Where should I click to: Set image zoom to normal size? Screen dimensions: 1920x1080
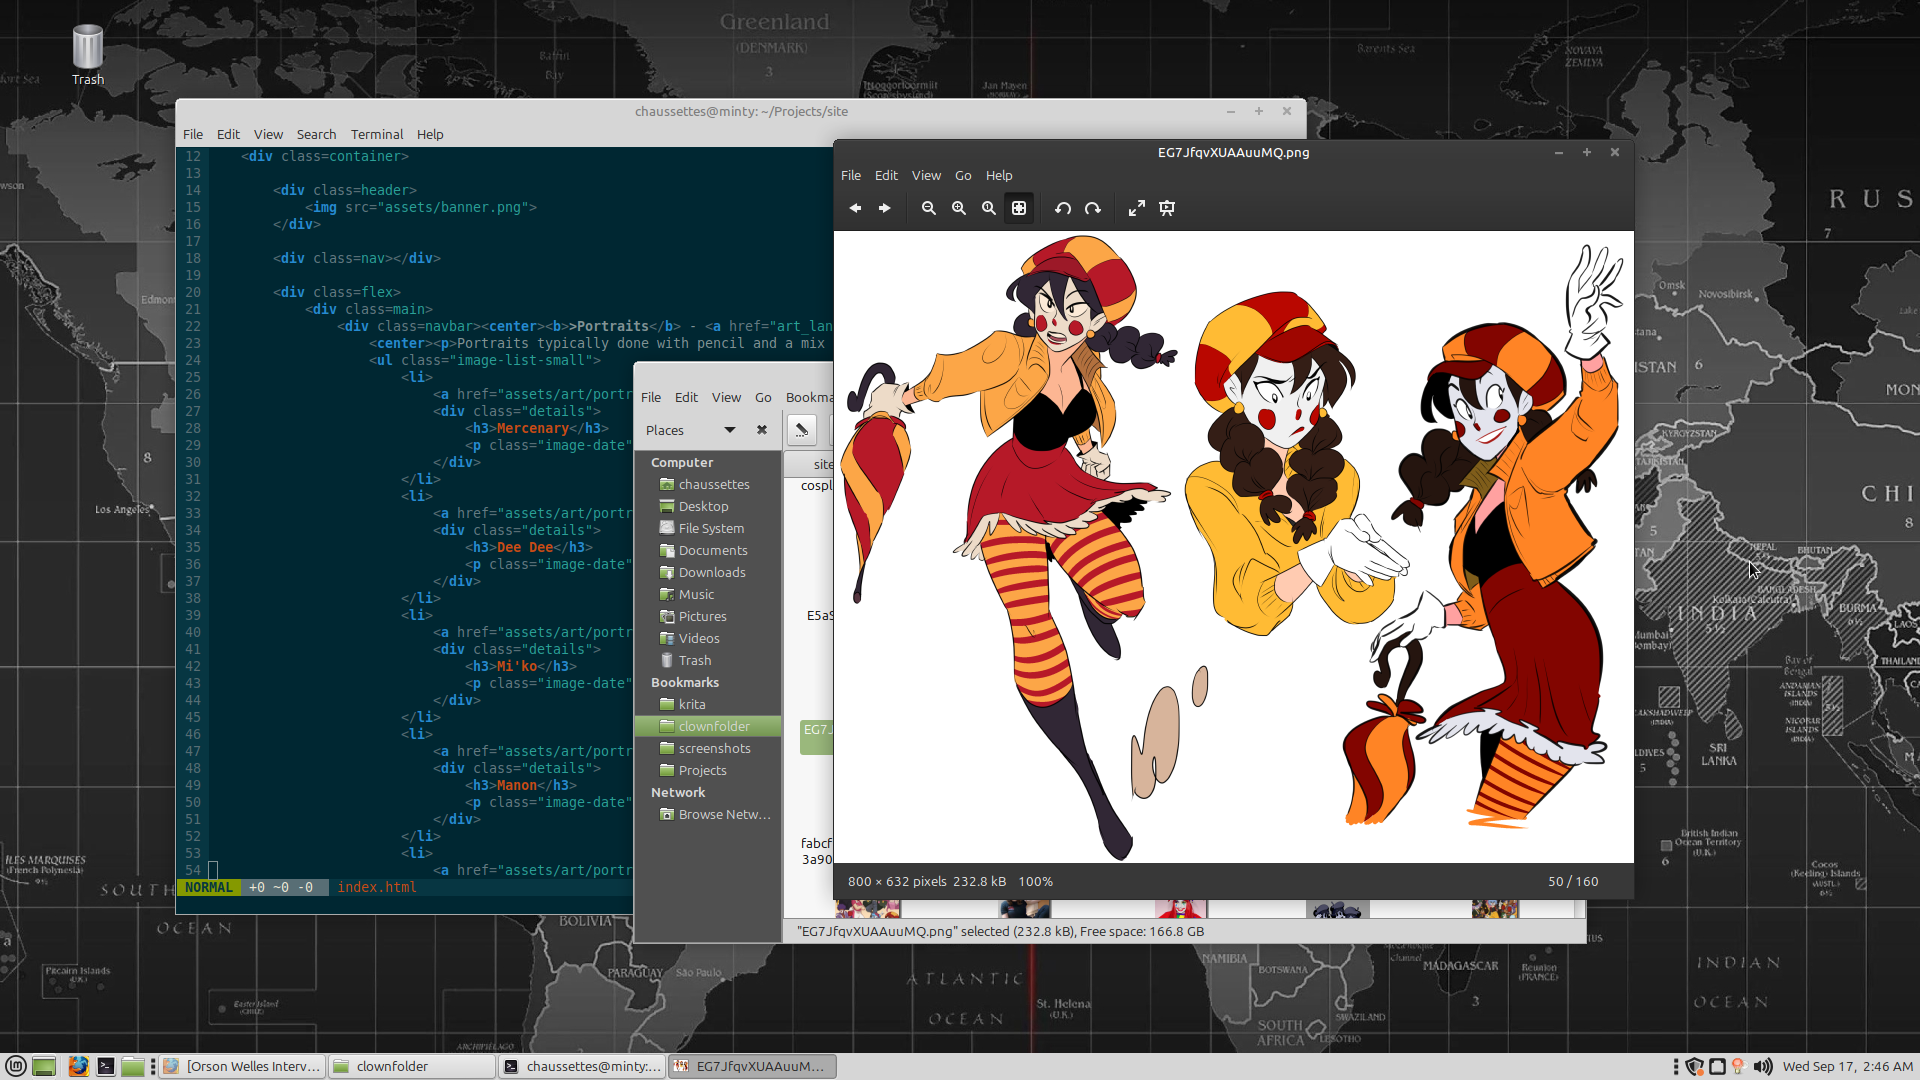pyautogui.click(x=989, y=208)
